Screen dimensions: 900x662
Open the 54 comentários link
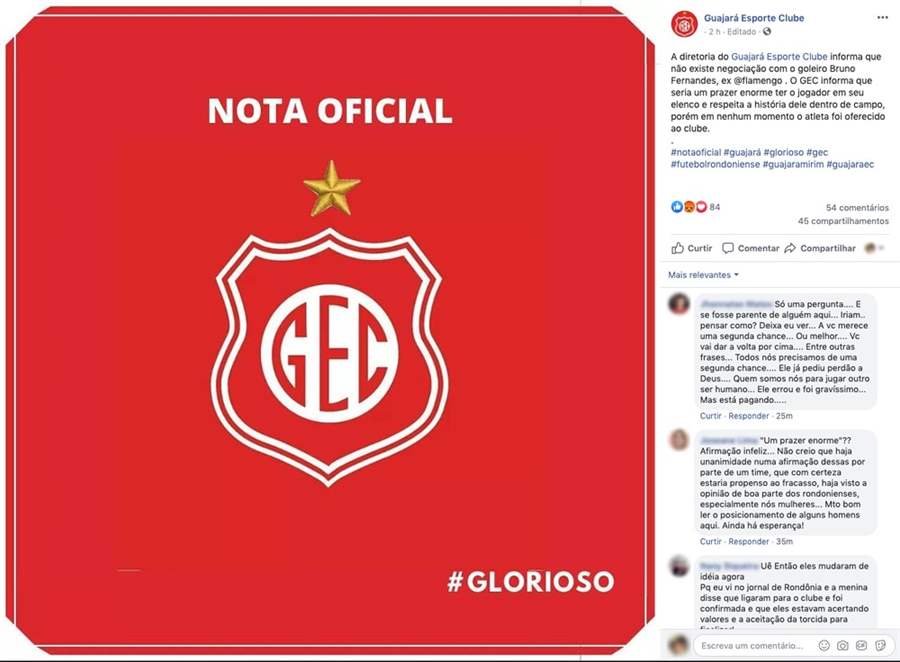[x=857, y=207]
